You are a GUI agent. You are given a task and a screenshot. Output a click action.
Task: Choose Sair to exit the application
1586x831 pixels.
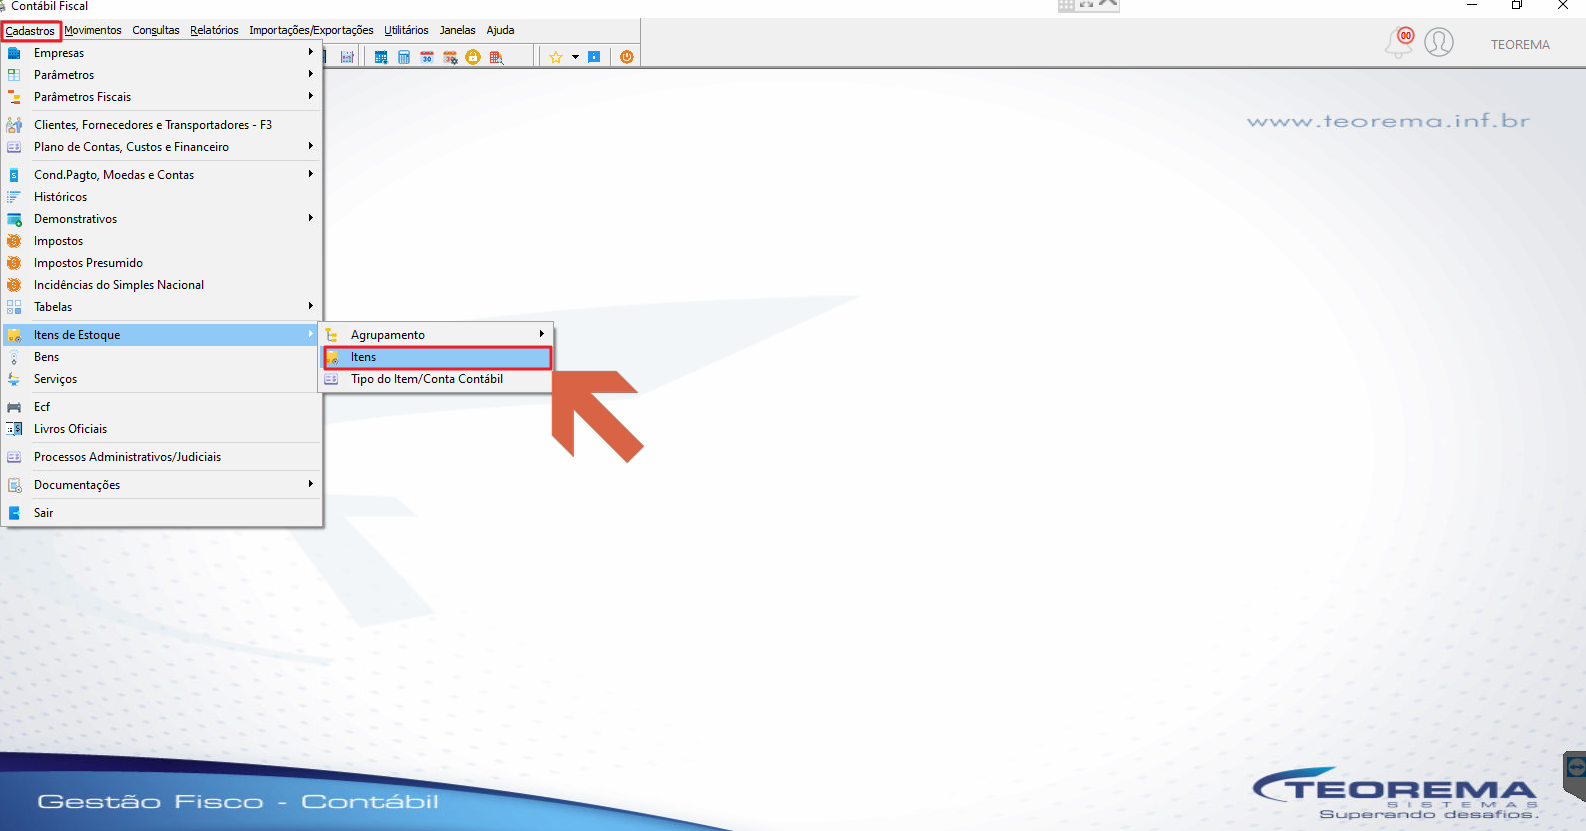click(x=161, y=513)
